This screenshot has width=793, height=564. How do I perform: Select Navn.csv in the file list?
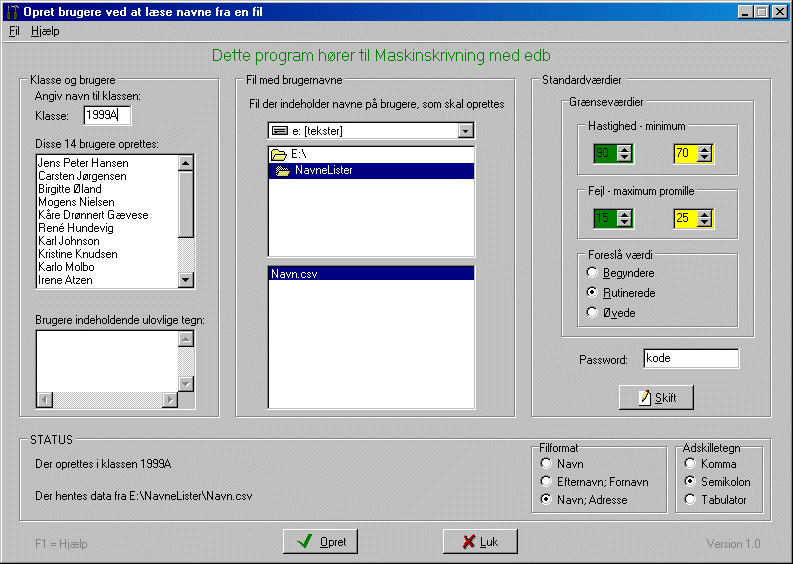click(370, 273)
